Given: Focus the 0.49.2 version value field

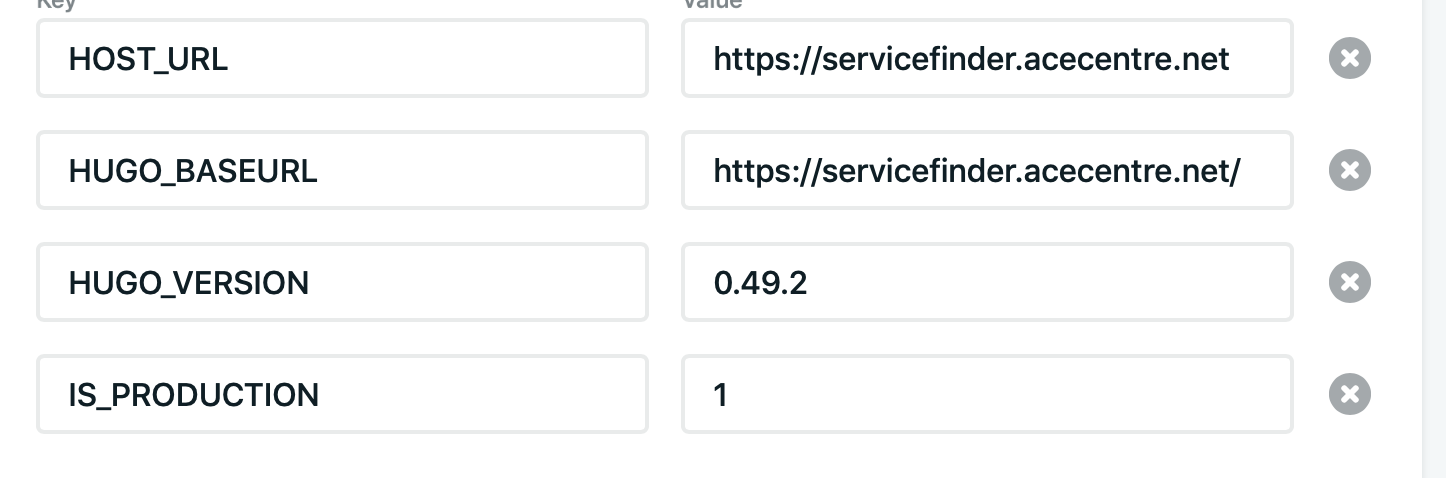Looking at the screenshot, I should (x=987, y=282).
